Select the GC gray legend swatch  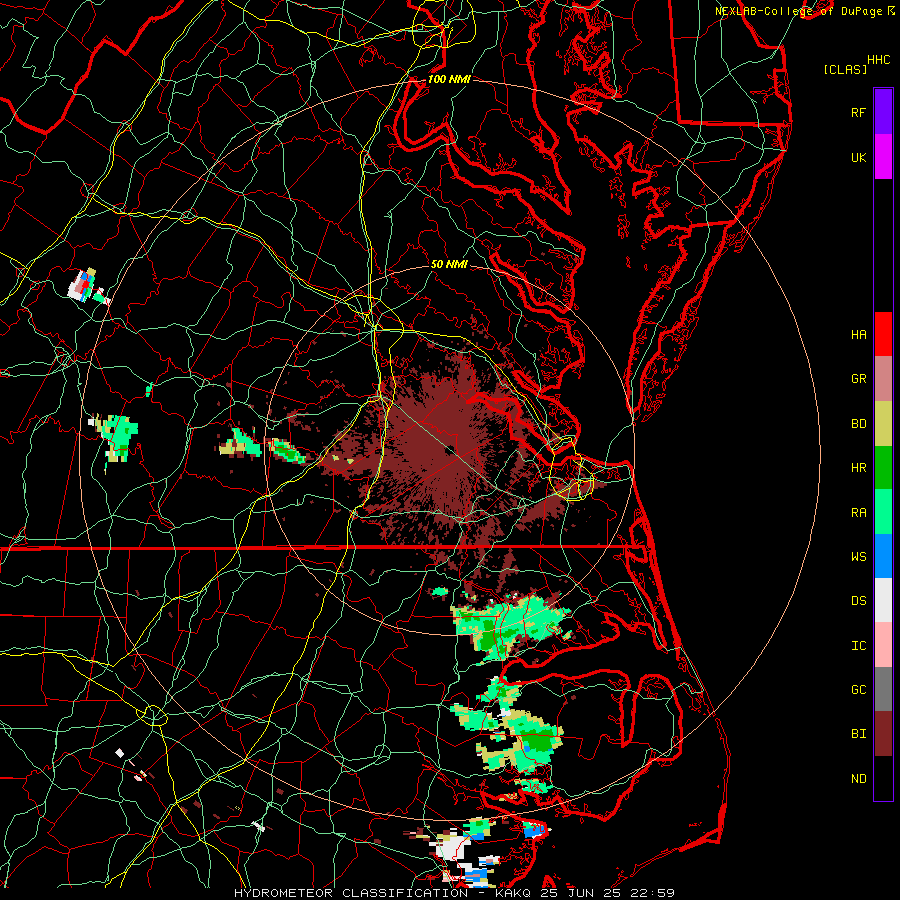(x=883, y=689)
